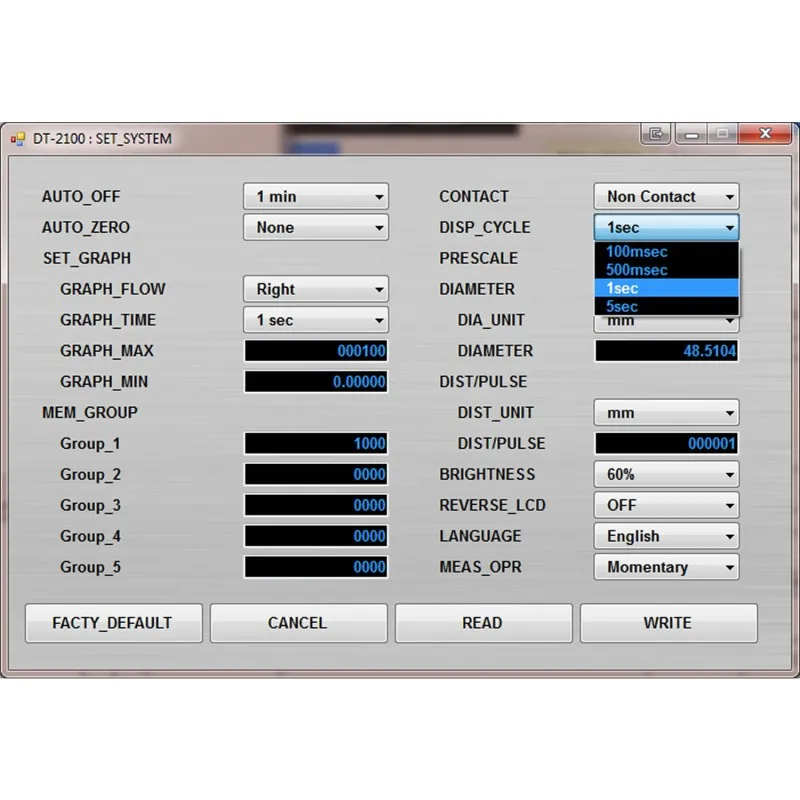
Task: Click the WRITE button
Action: point(668,623)
